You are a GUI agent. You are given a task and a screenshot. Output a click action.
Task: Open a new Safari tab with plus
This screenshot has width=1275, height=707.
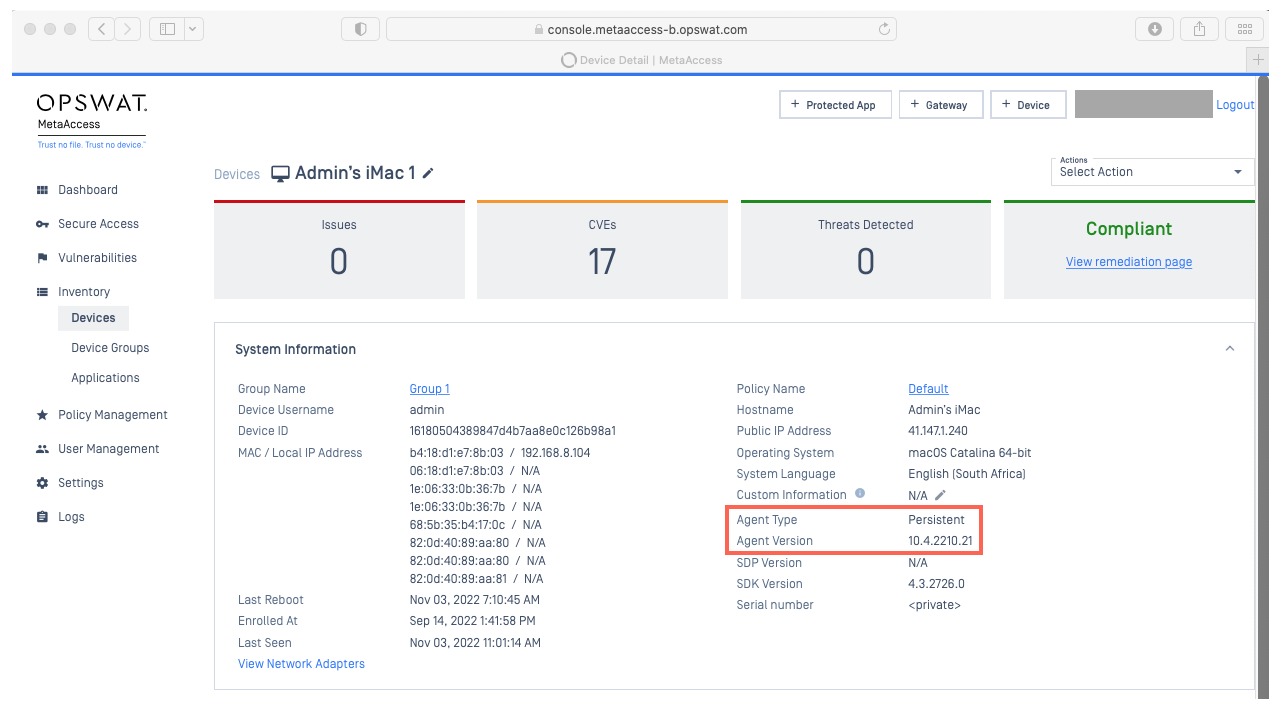[1260, 60]
